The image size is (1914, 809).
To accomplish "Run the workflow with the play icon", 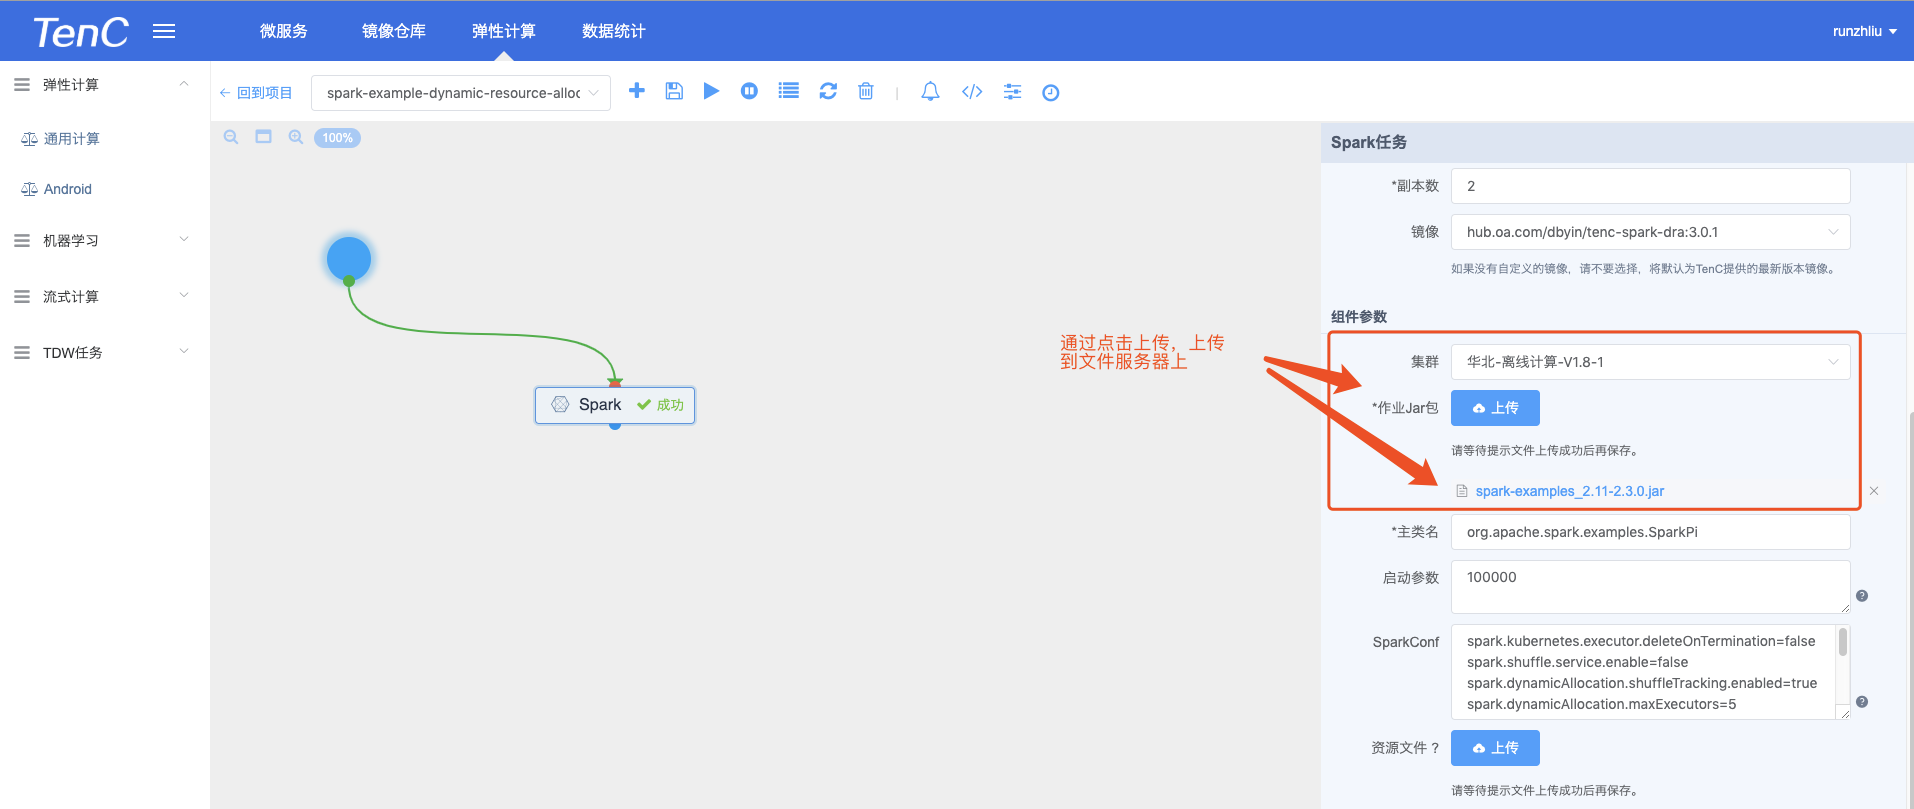I will point(711,91).
